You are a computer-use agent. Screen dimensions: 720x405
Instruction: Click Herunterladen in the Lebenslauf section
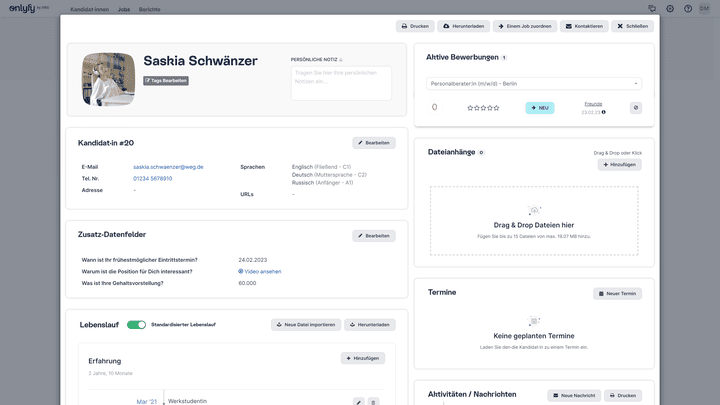370,325
